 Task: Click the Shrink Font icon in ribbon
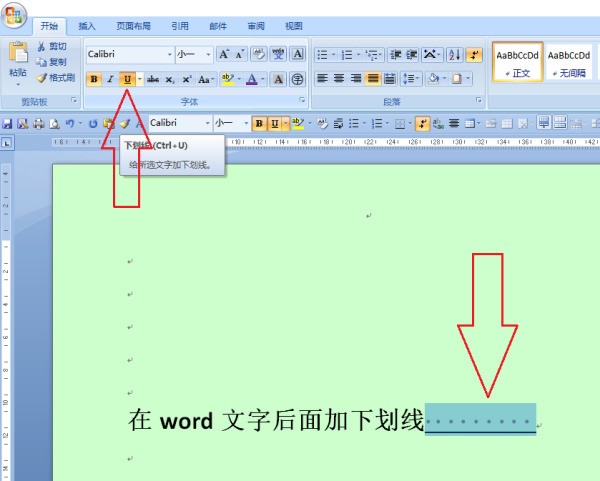tap(240, 54)
